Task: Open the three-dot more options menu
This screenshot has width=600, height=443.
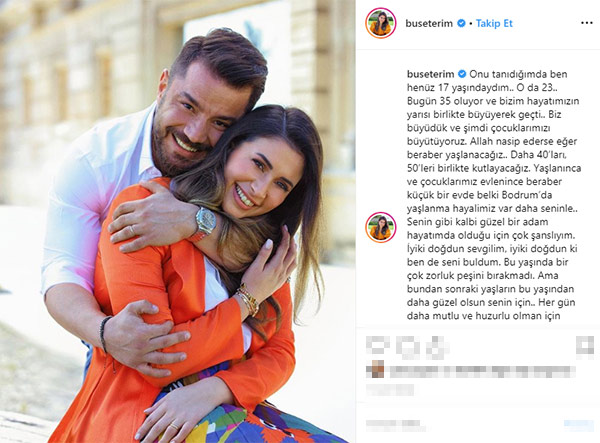Action: pyautogui.click(x=586, y=23)
